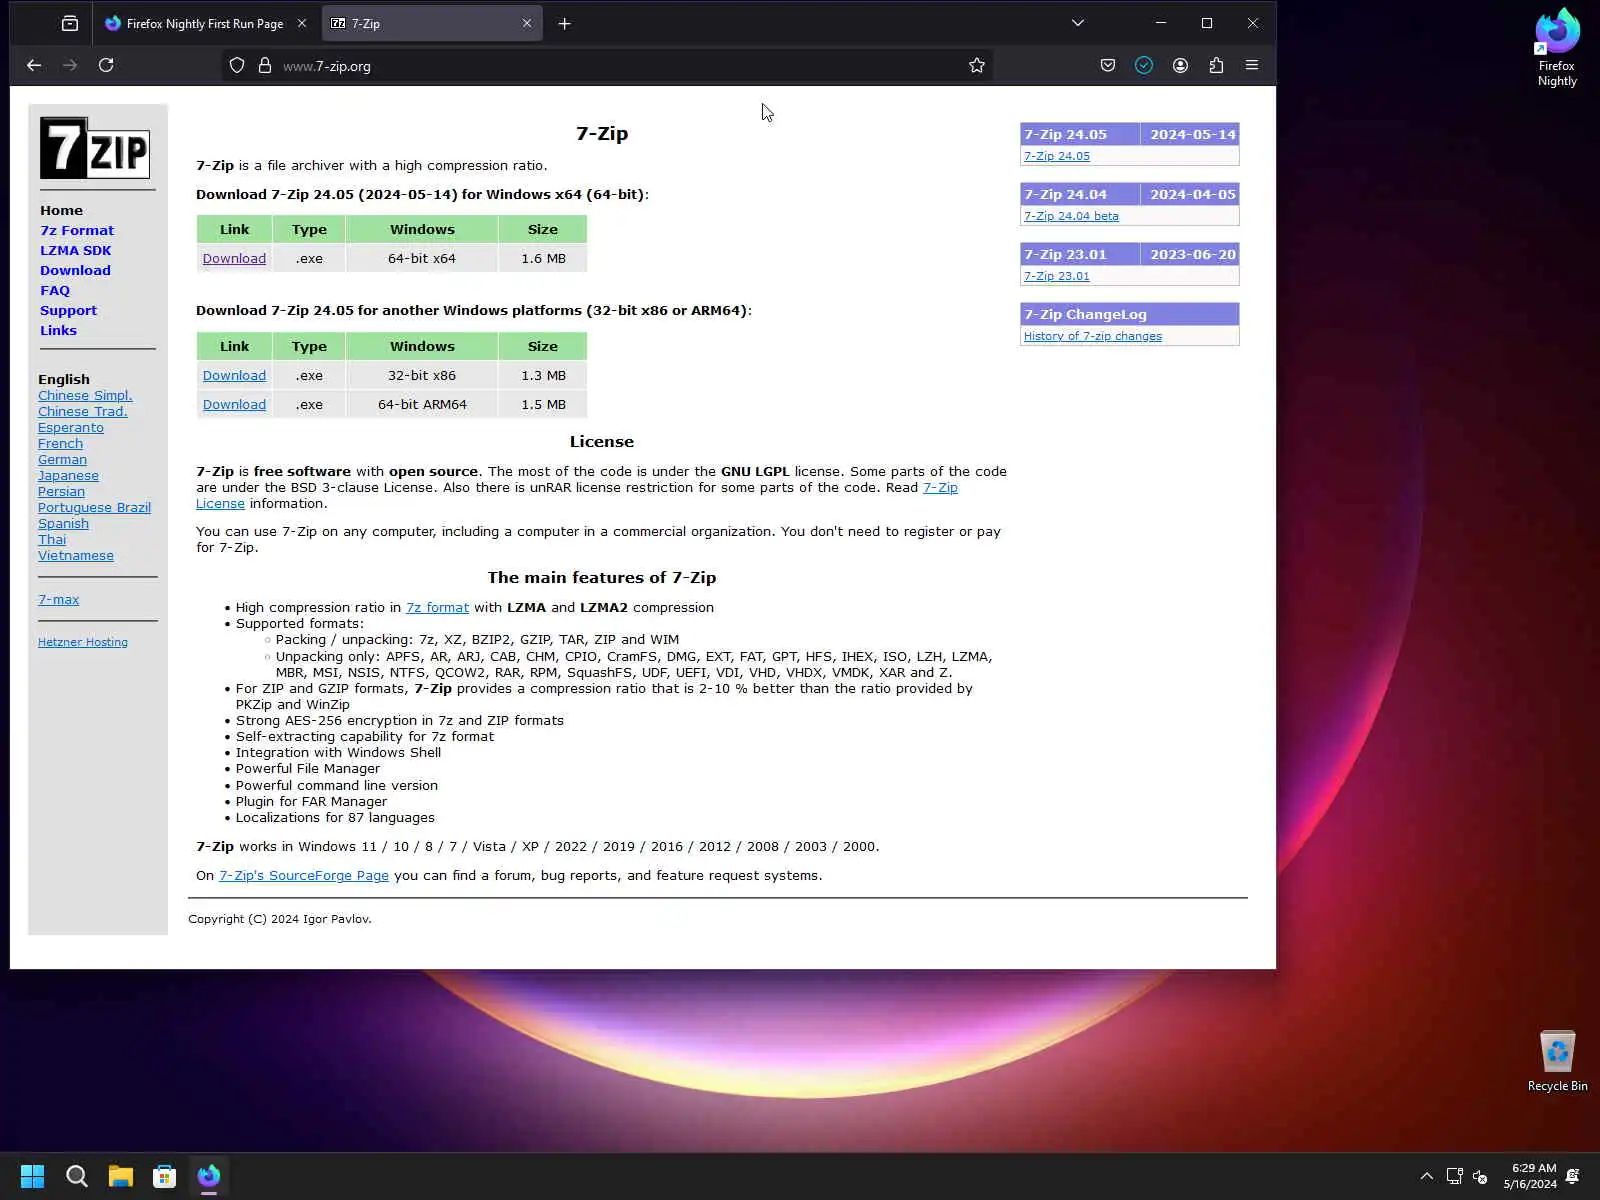1600x1200 pixels.
Task: Click Firefox Nightly taskbar icon
Action: [209, 1176]
